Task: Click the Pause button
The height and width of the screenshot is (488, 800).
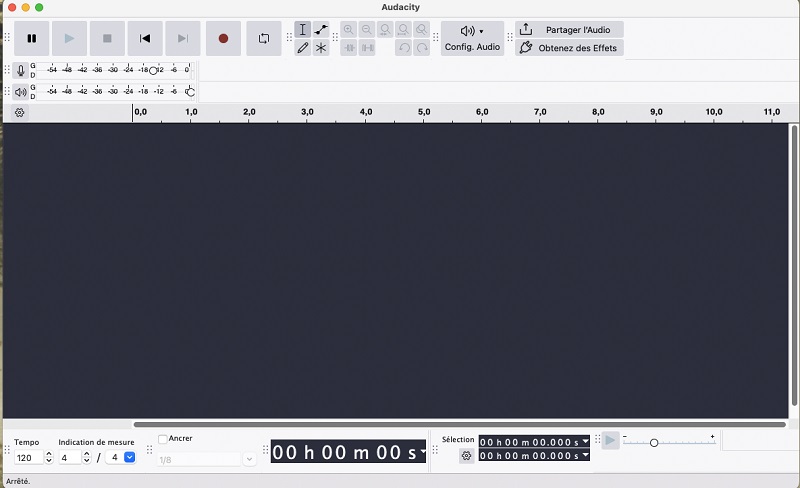Action: tap(32, 38)
